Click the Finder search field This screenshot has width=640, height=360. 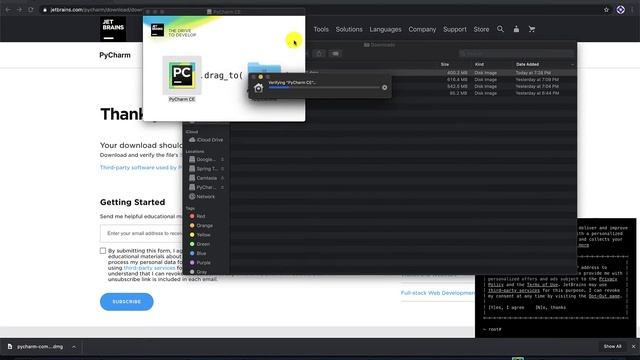516,53
